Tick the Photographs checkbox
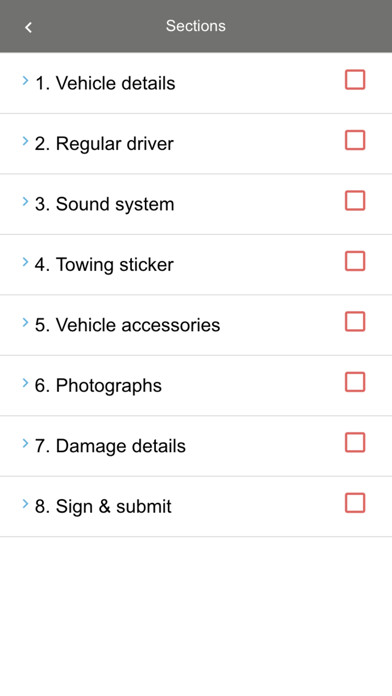 pyautogui.click(x=355, y=382)
